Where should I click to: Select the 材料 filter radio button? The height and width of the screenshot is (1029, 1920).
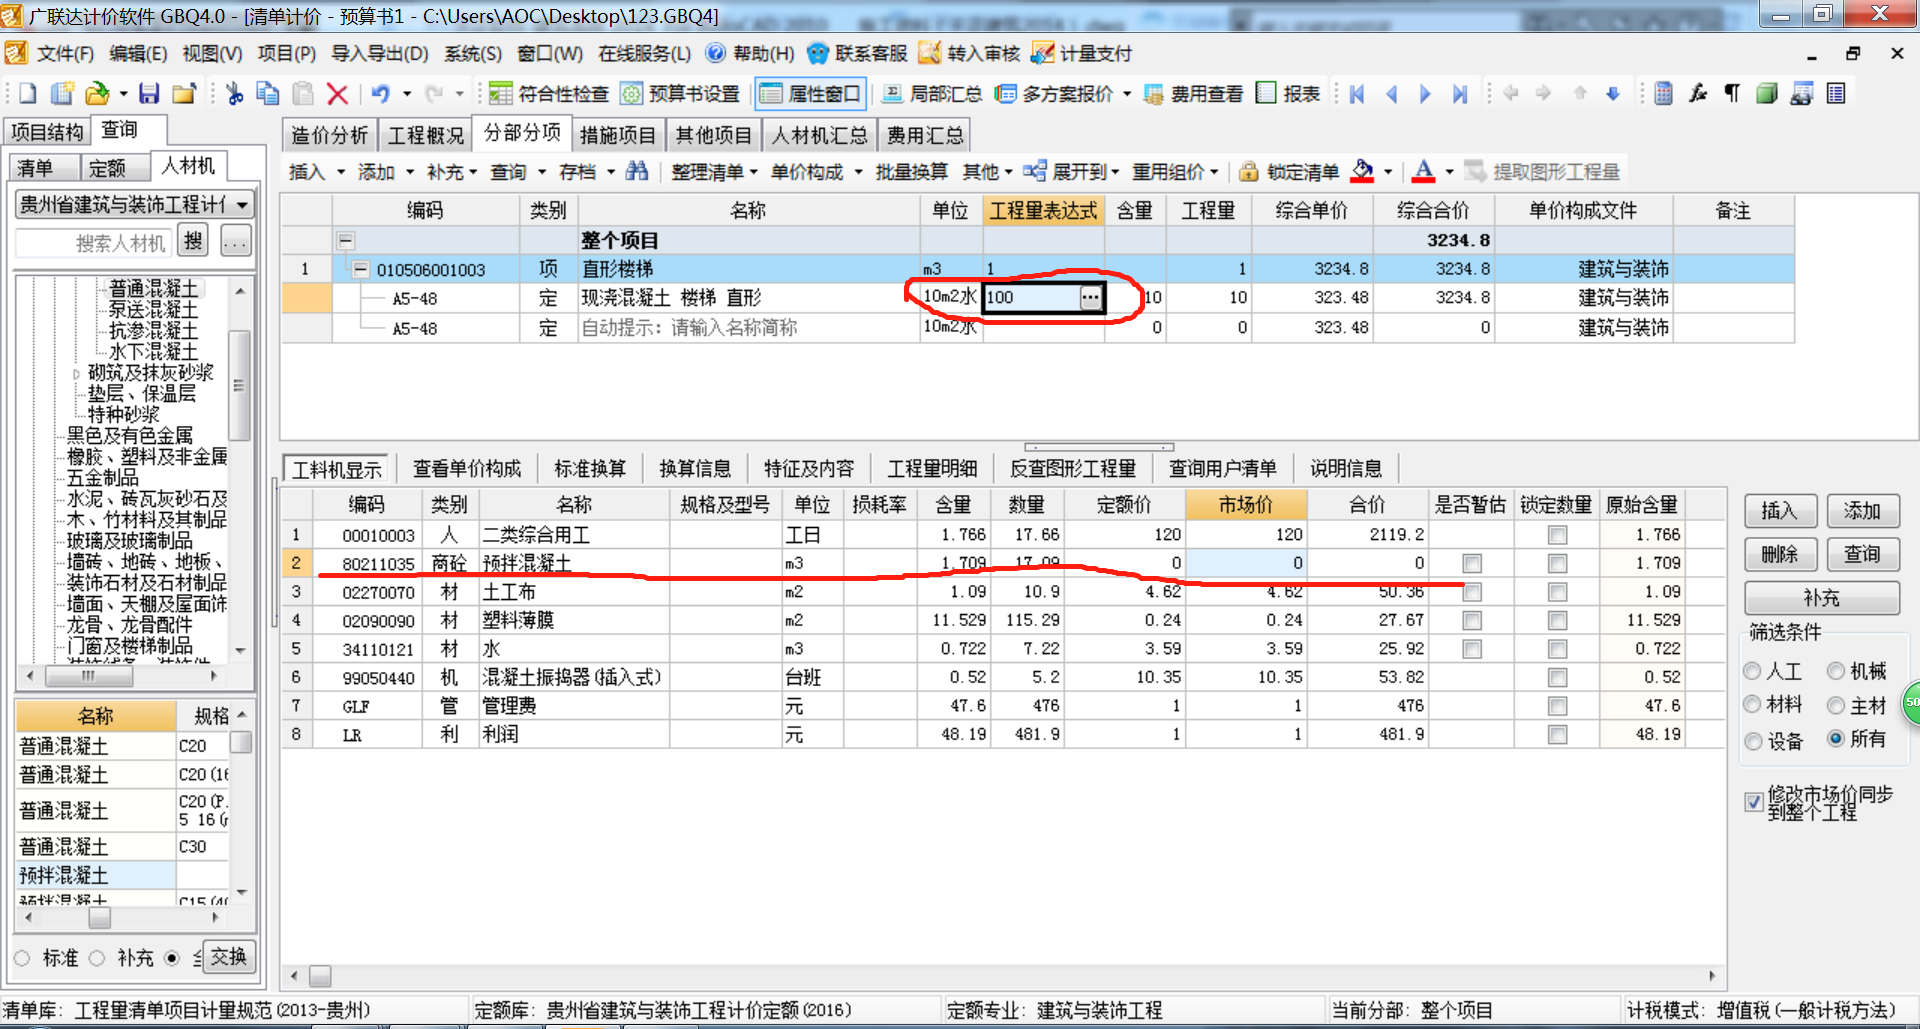pyautogui.click(x=1752, y=705)
